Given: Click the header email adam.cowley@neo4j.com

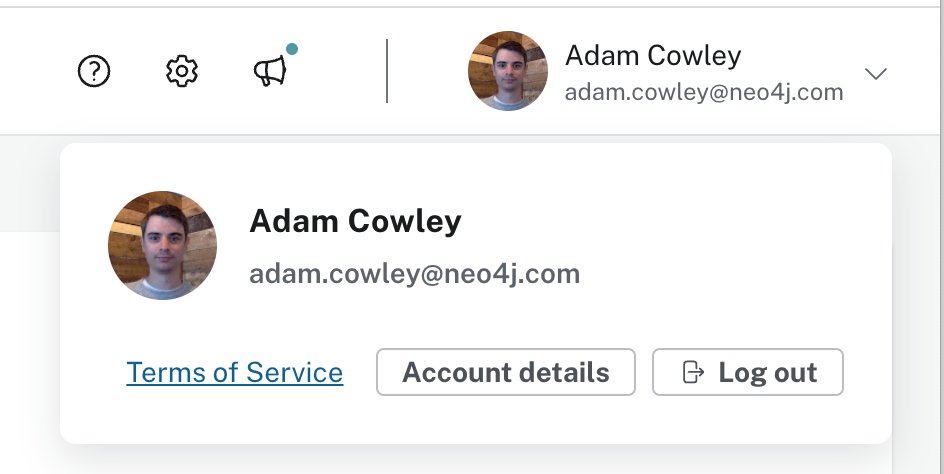Looking at the screenshot, I should point(704,92).
